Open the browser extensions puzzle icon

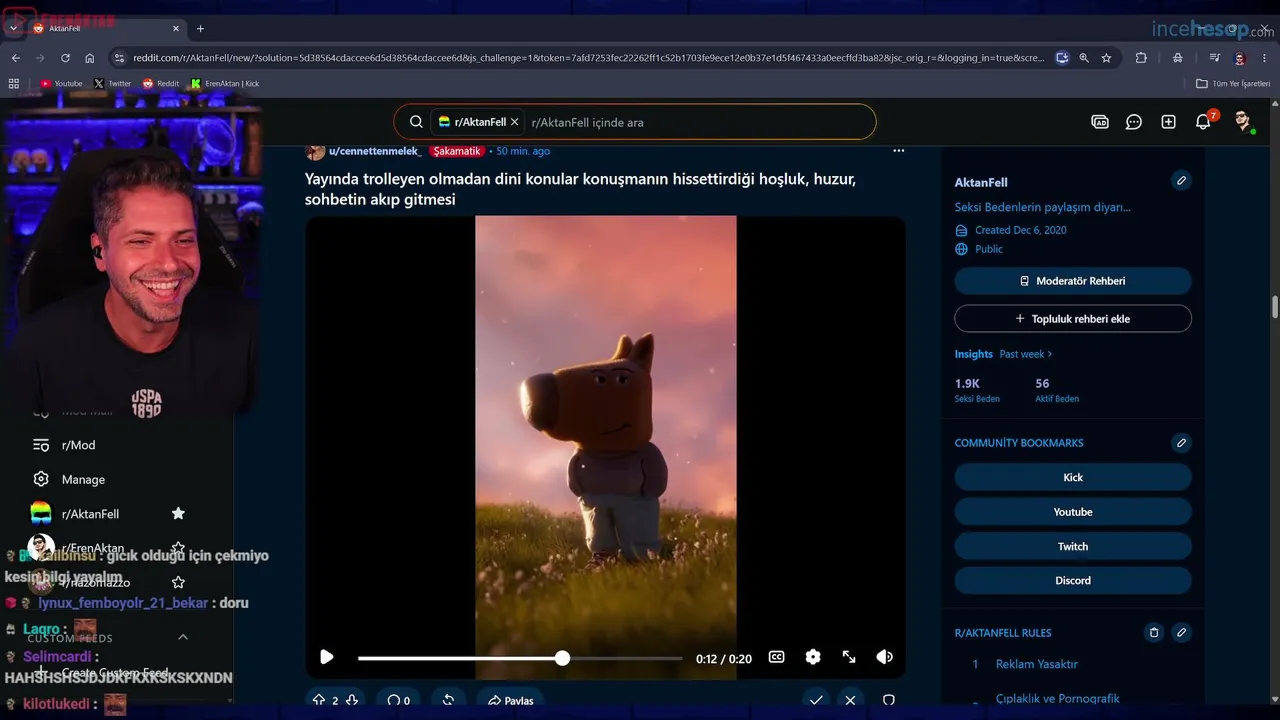coord(1141,58)
